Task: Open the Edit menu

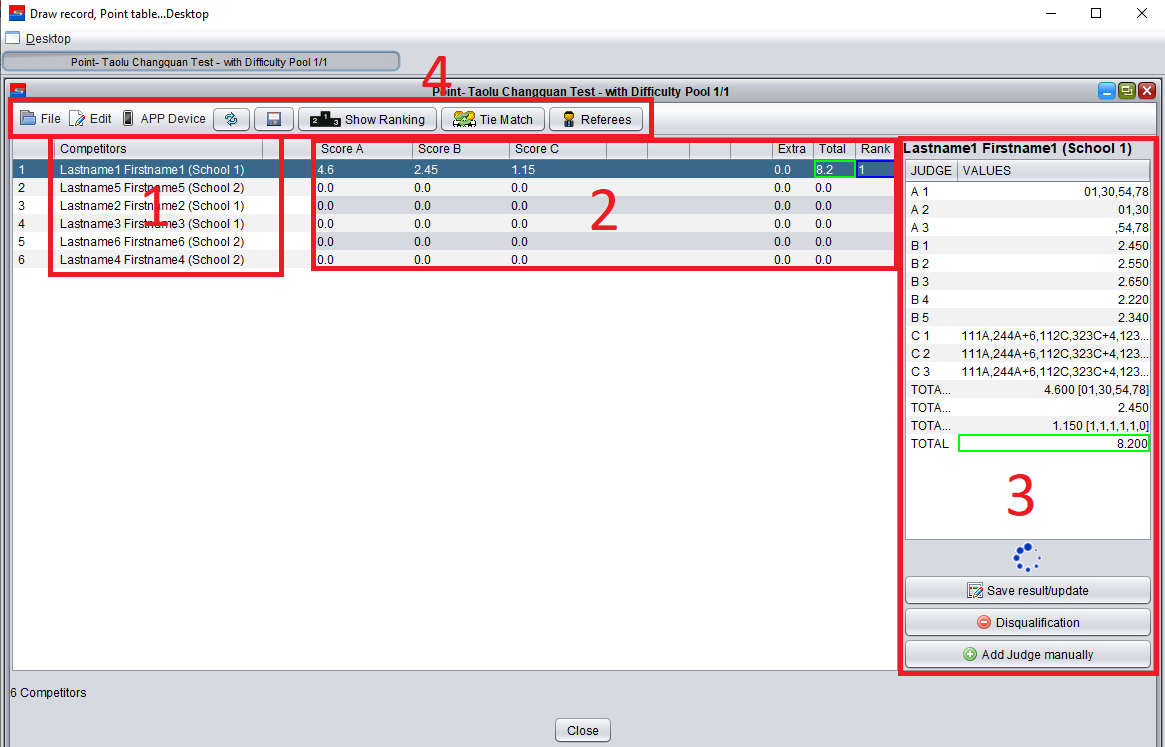Action: (x=91, y=119)
